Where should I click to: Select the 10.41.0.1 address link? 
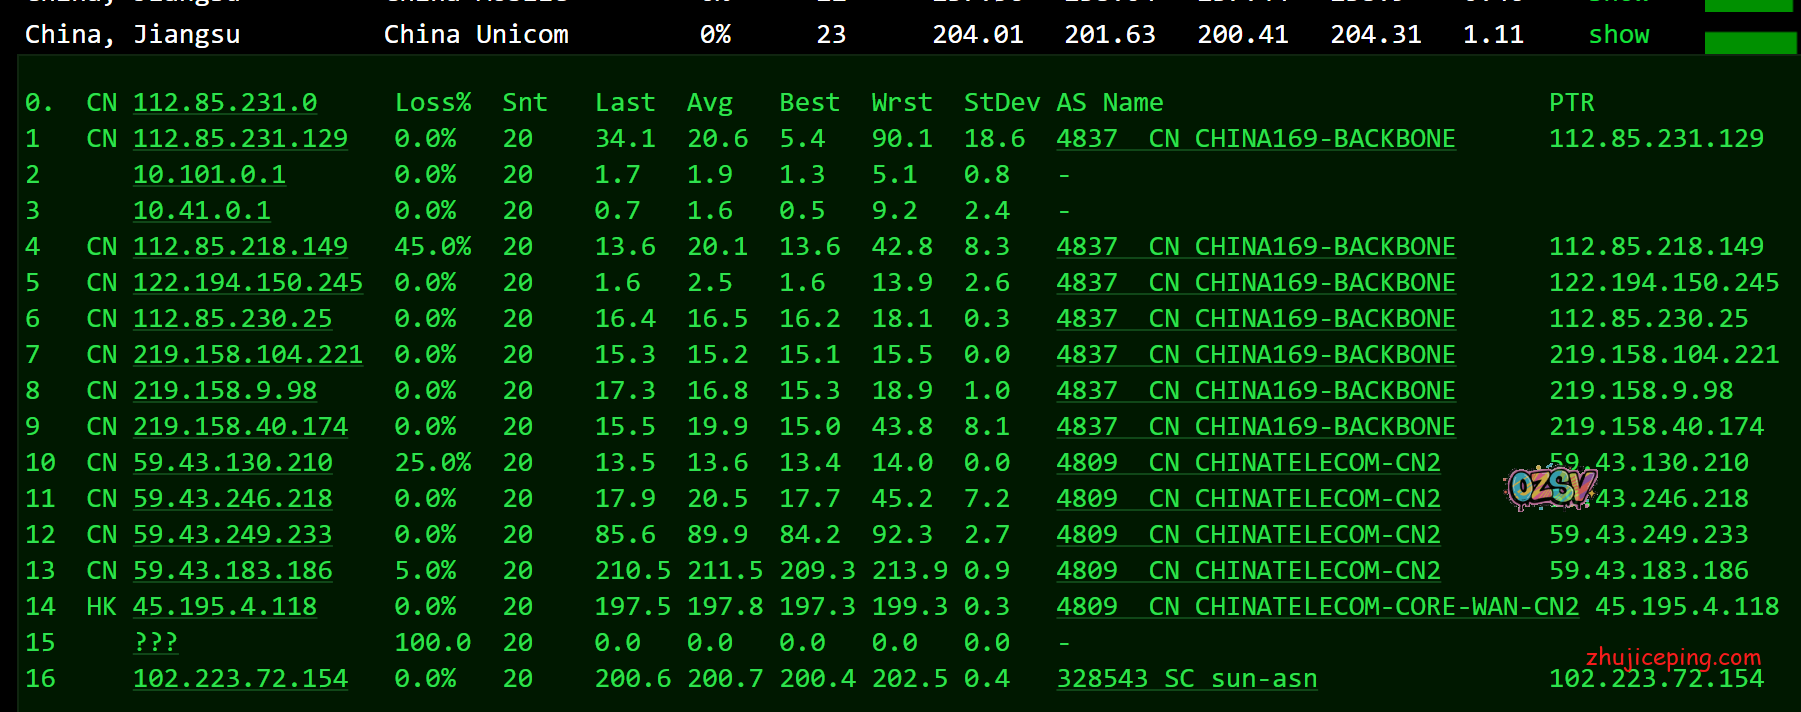point(201,211)
